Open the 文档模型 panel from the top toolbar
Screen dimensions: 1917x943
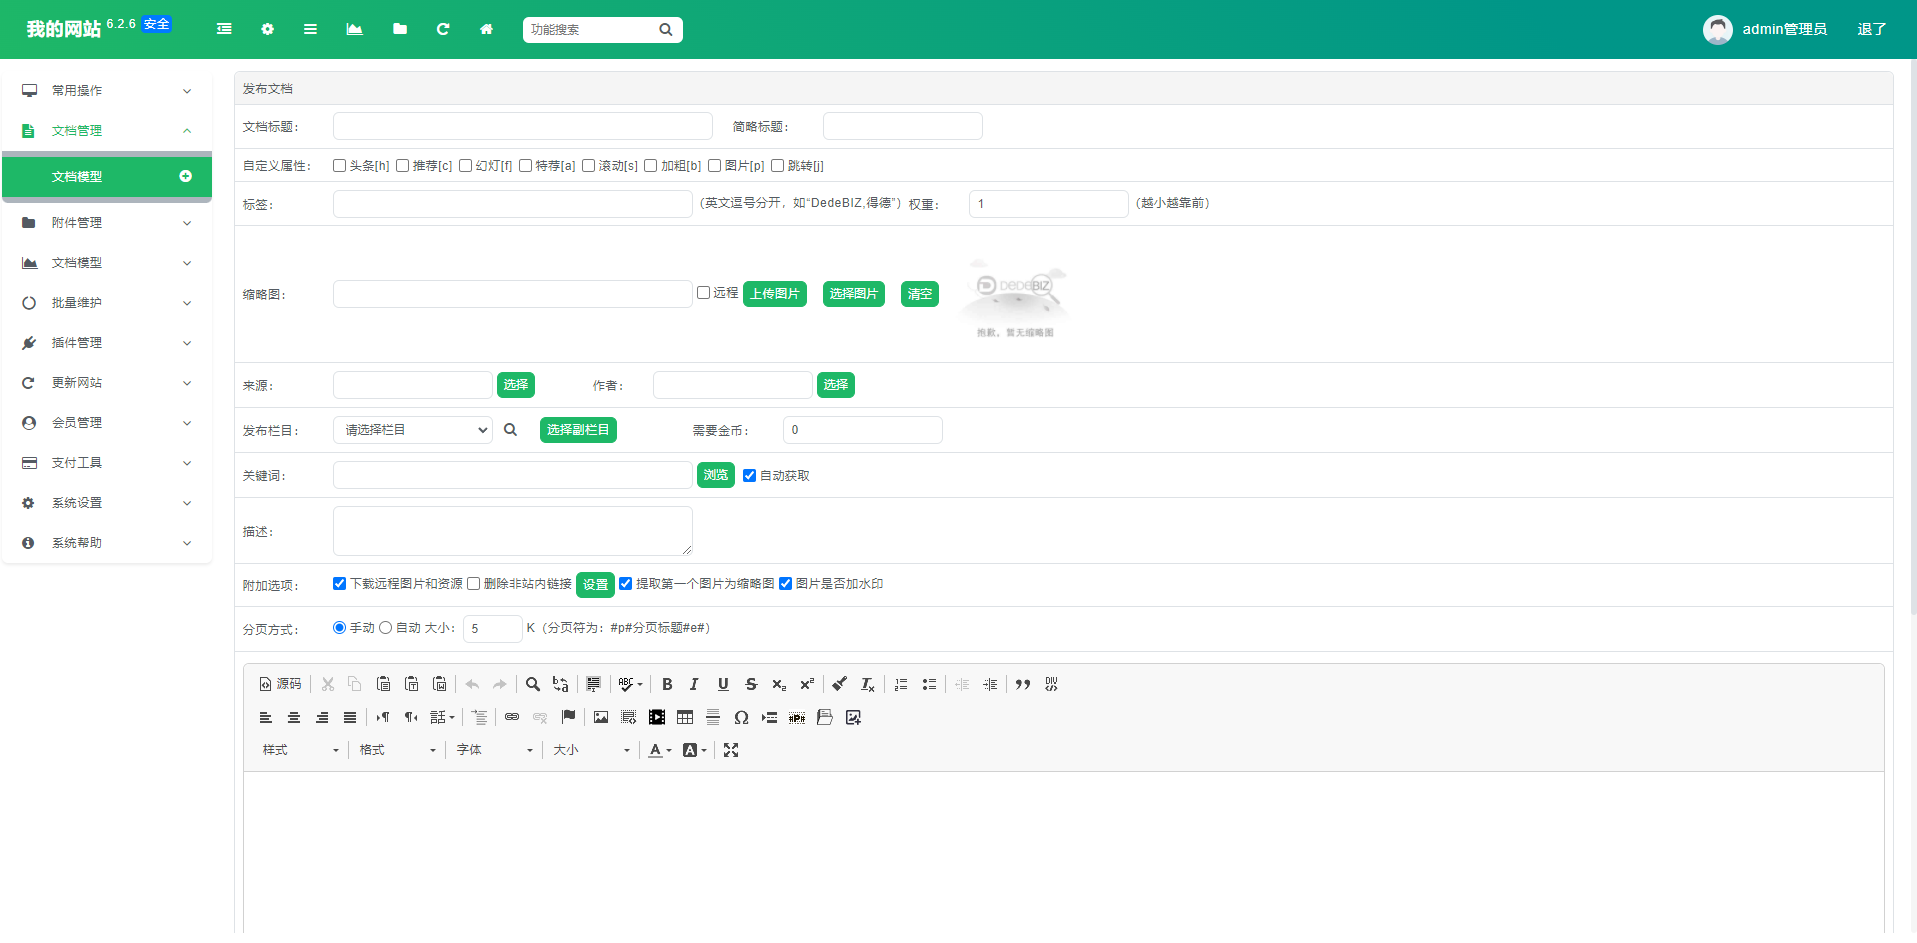tap(354, 29)
